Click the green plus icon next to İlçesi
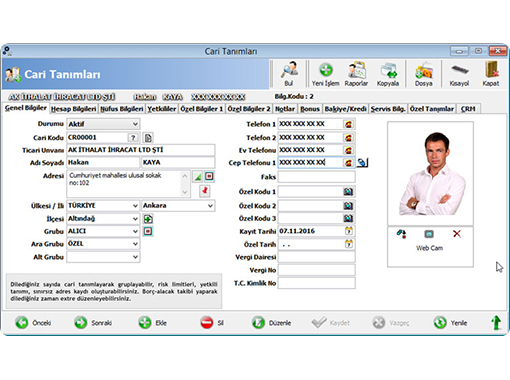The height and width of the screenshot is (380, 510). click(148, 219)
